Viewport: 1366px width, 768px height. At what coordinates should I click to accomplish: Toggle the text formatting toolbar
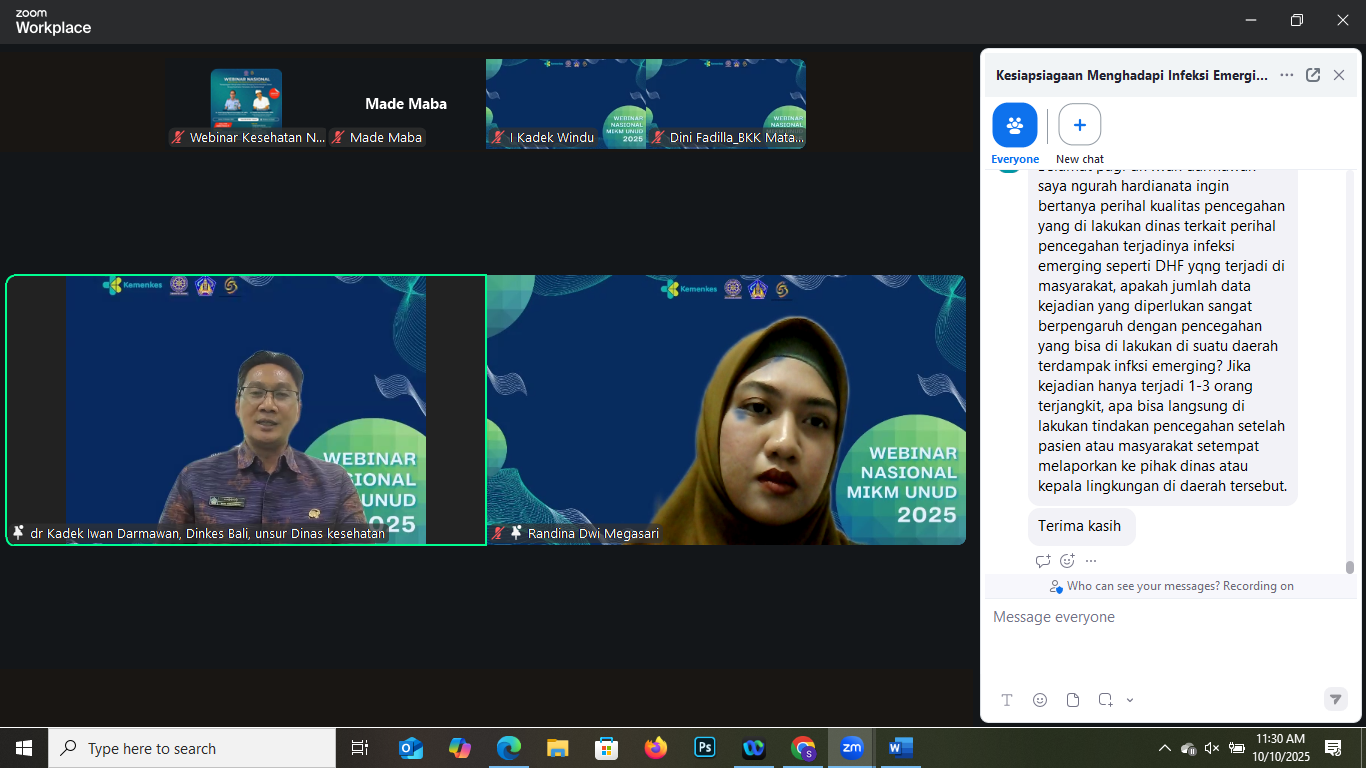point(1007,700)
